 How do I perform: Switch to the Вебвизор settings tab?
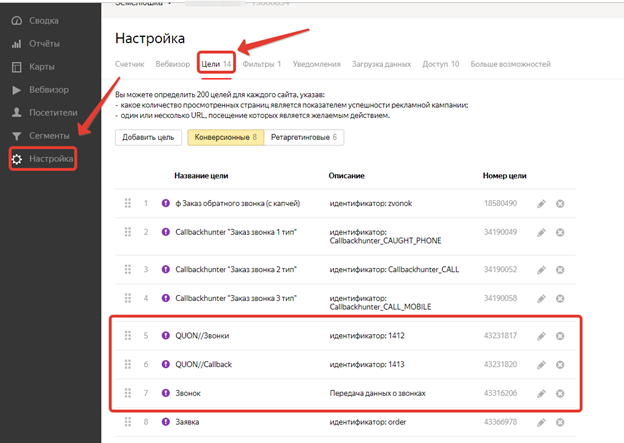point(173,64)
